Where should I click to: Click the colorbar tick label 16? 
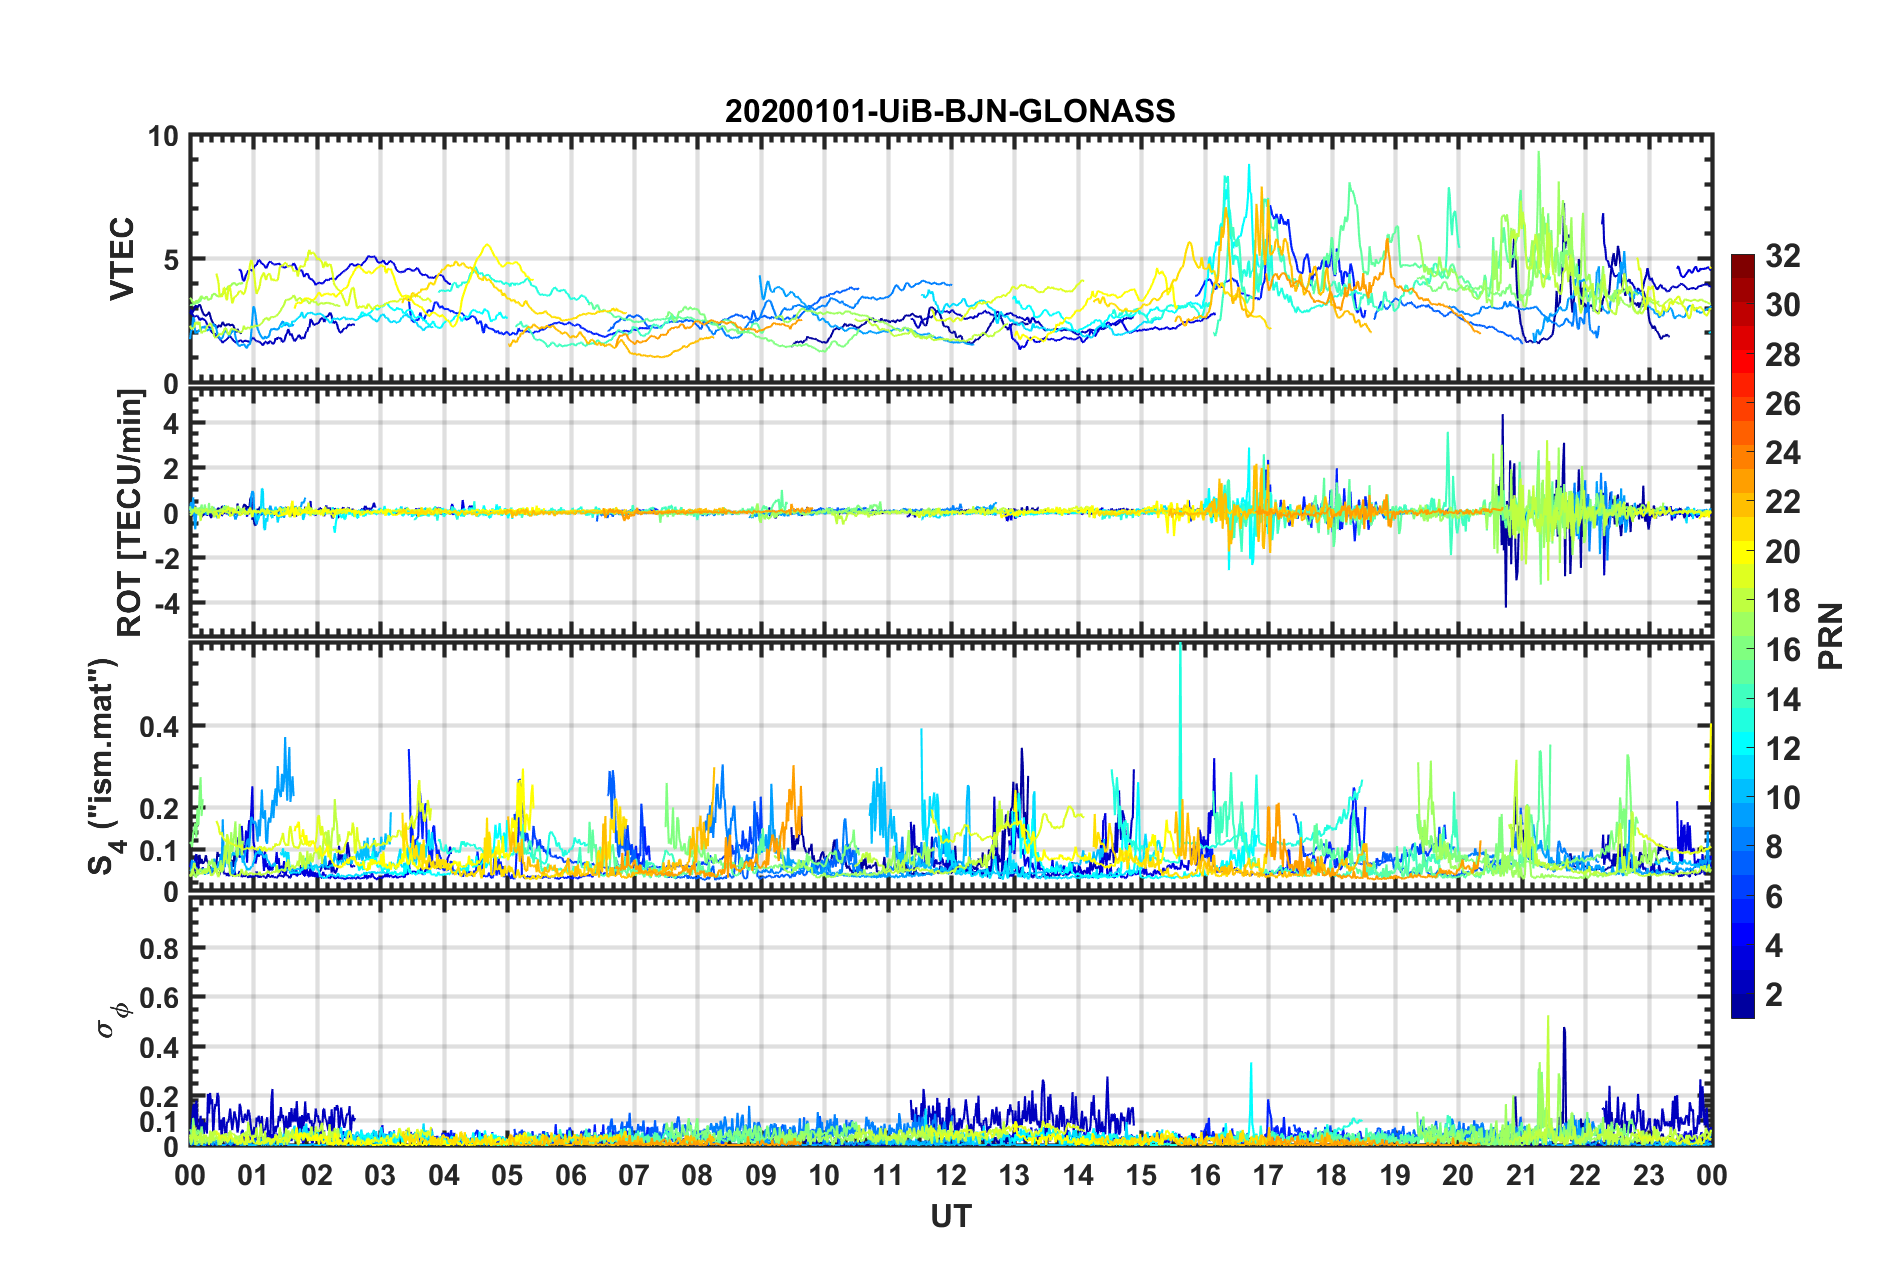pyautogui.click(x=1782, y=650)
